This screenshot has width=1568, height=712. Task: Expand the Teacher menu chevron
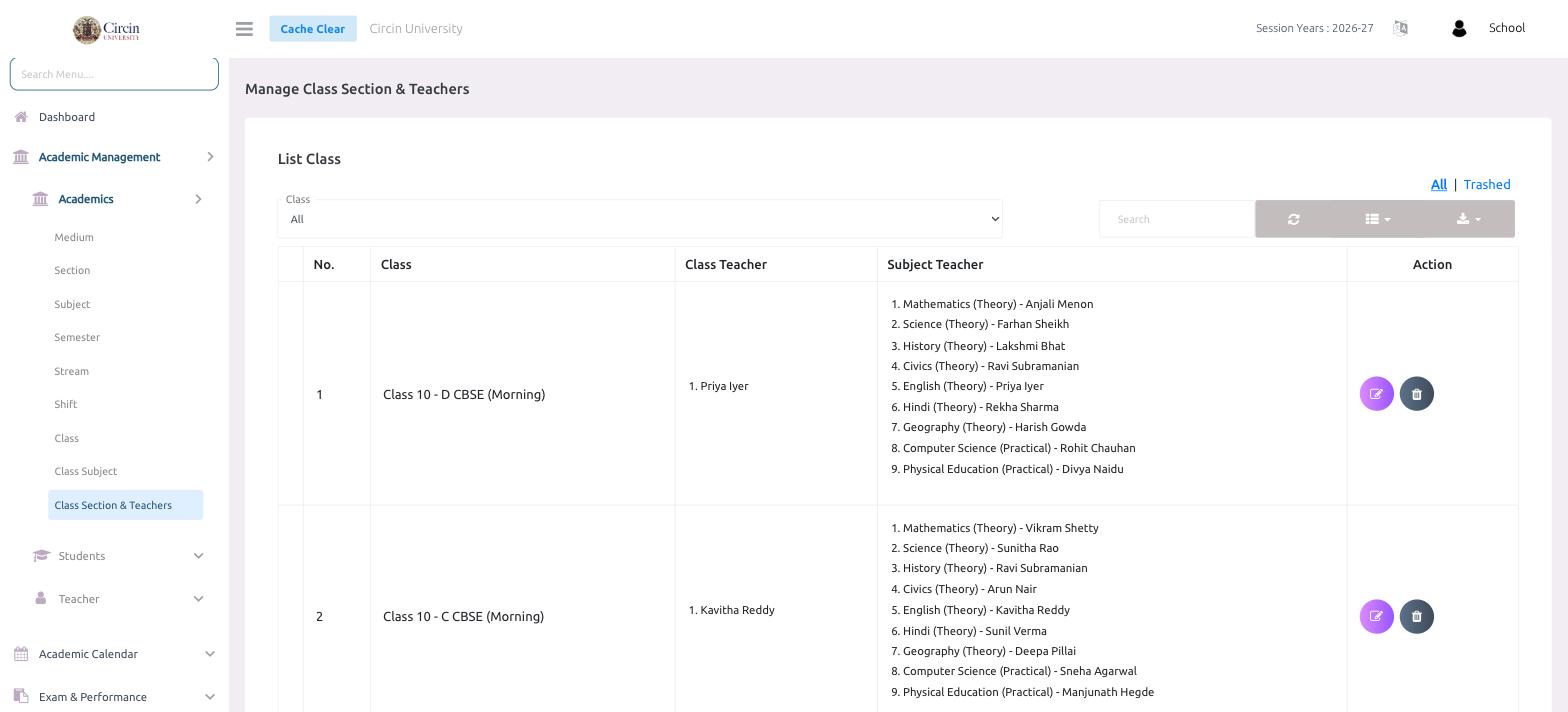[x=198, y=599]
